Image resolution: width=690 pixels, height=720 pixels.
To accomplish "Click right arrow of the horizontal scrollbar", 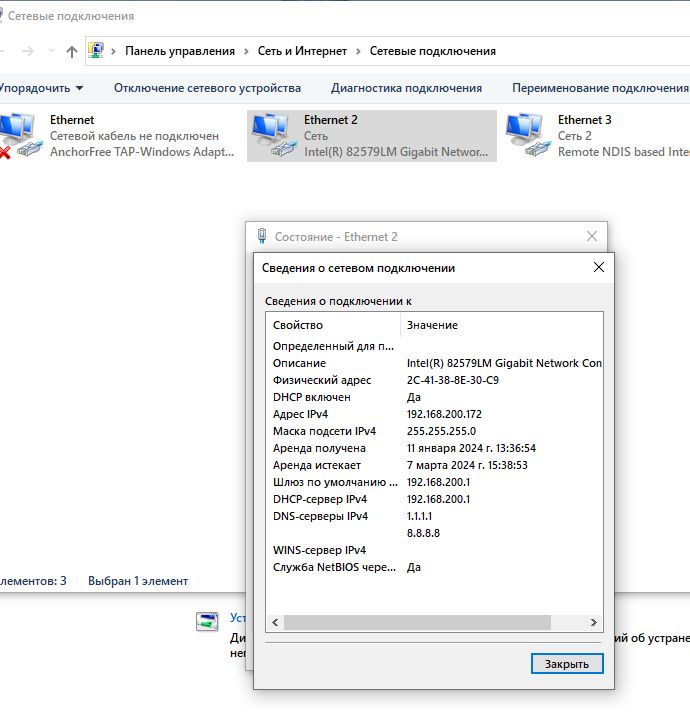I will (x=595, y=622).
